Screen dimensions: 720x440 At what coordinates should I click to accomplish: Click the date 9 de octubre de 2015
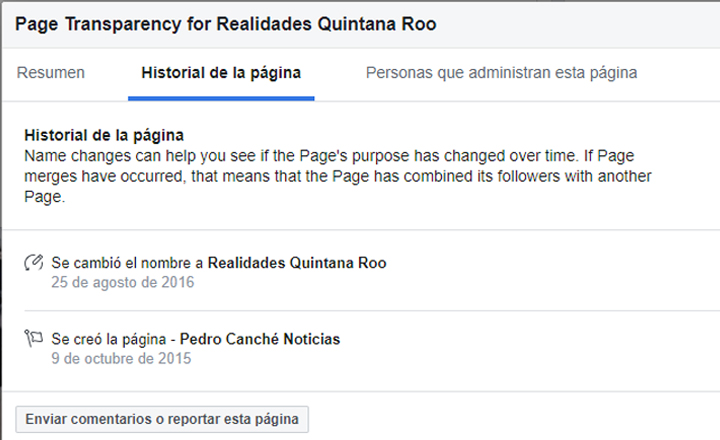[x=121, y=358]
